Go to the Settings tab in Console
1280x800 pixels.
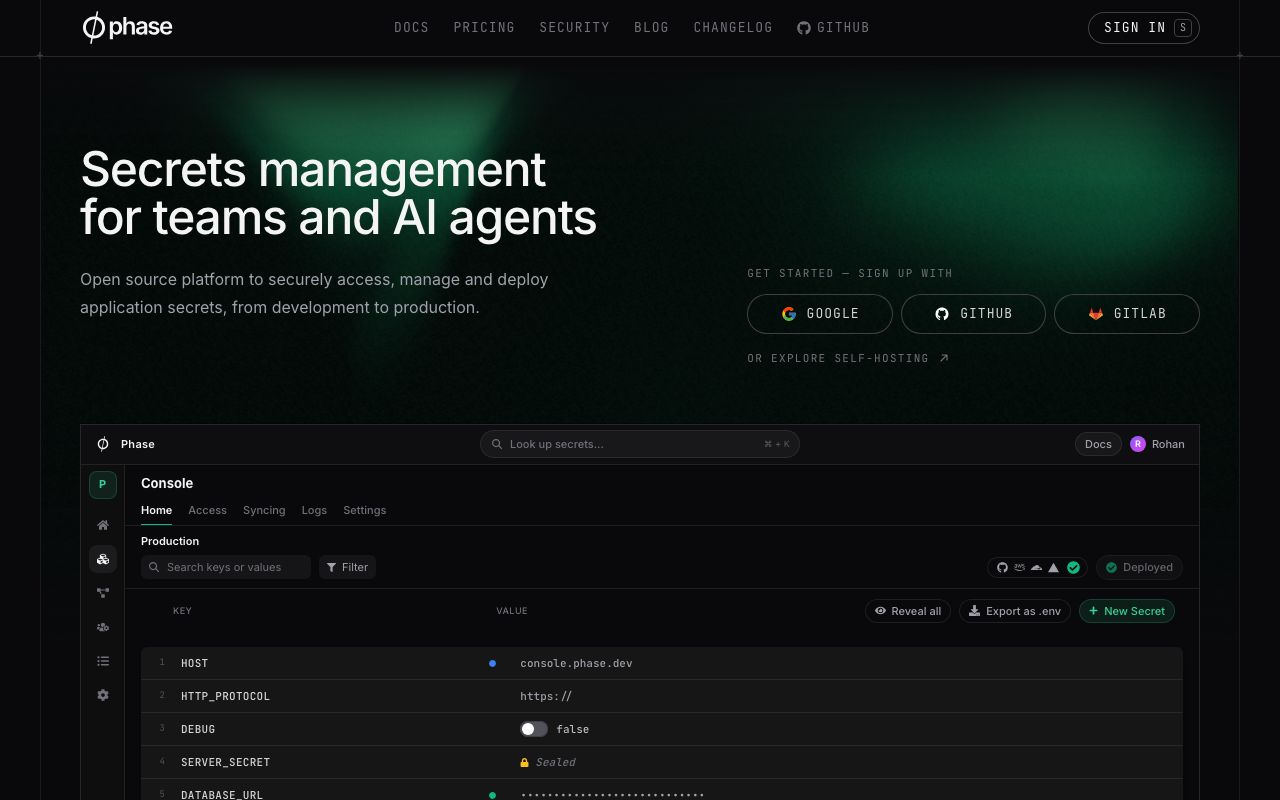pyautogui.click(x=364, y=510)
